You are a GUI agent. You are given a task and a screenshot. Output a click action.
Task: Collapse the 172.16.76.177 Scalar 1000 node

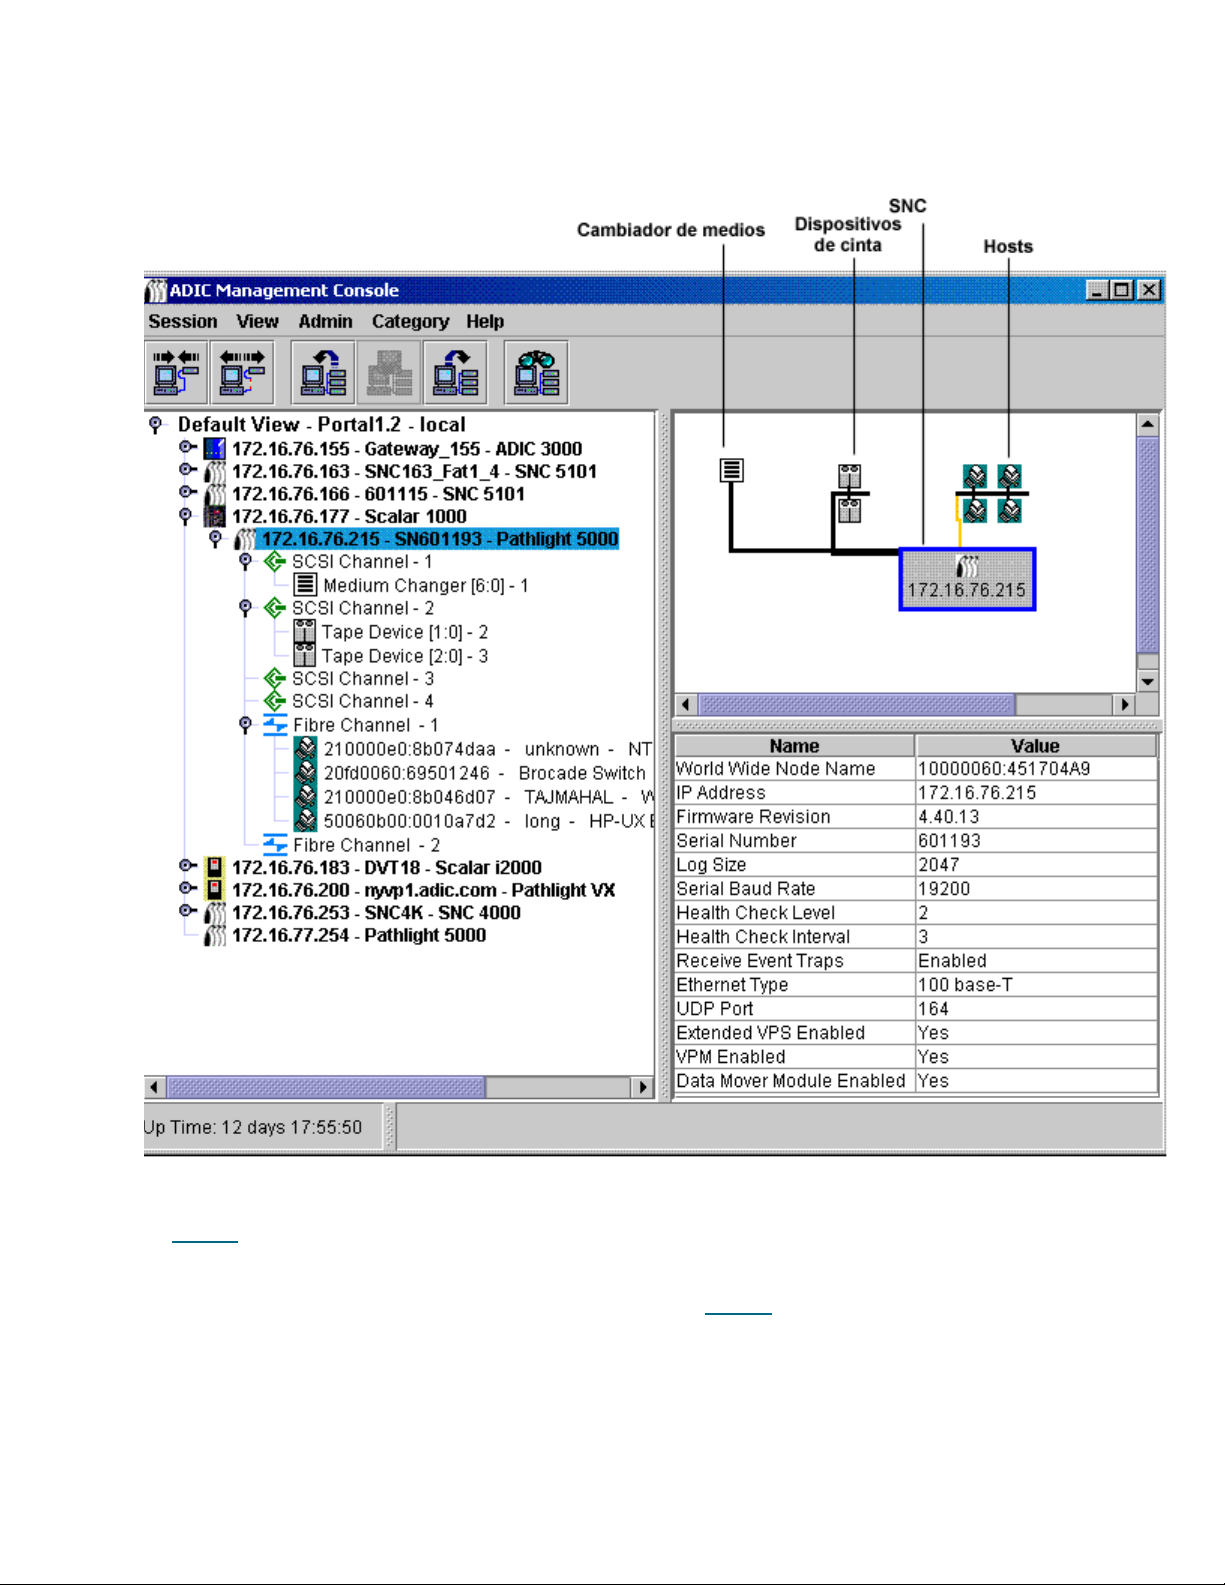pos(185,516)
